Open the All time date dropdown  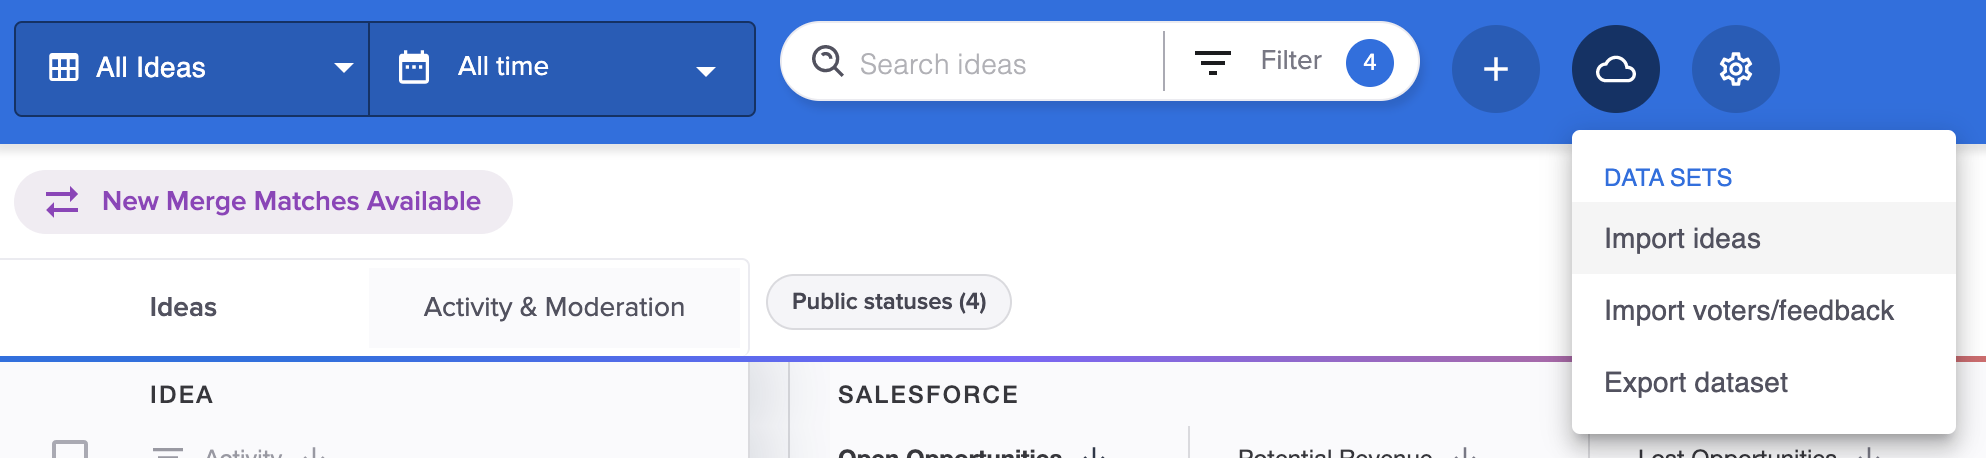click(562, 69)
